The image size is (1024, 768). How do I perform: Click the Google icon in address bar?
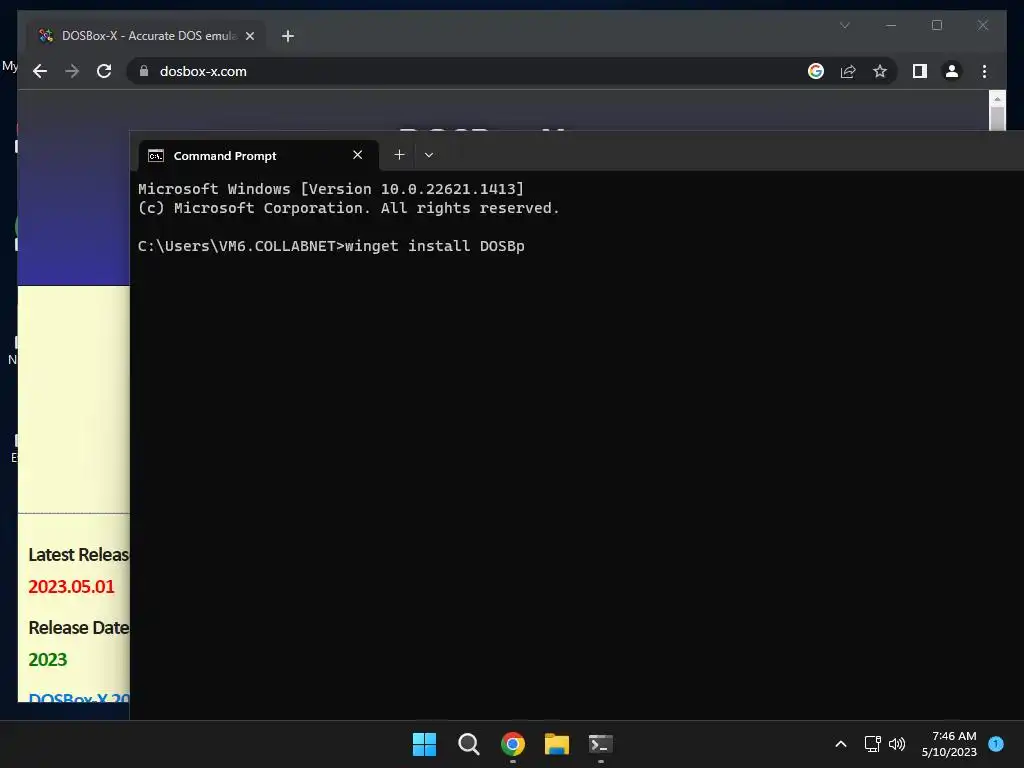click(816, 71)
